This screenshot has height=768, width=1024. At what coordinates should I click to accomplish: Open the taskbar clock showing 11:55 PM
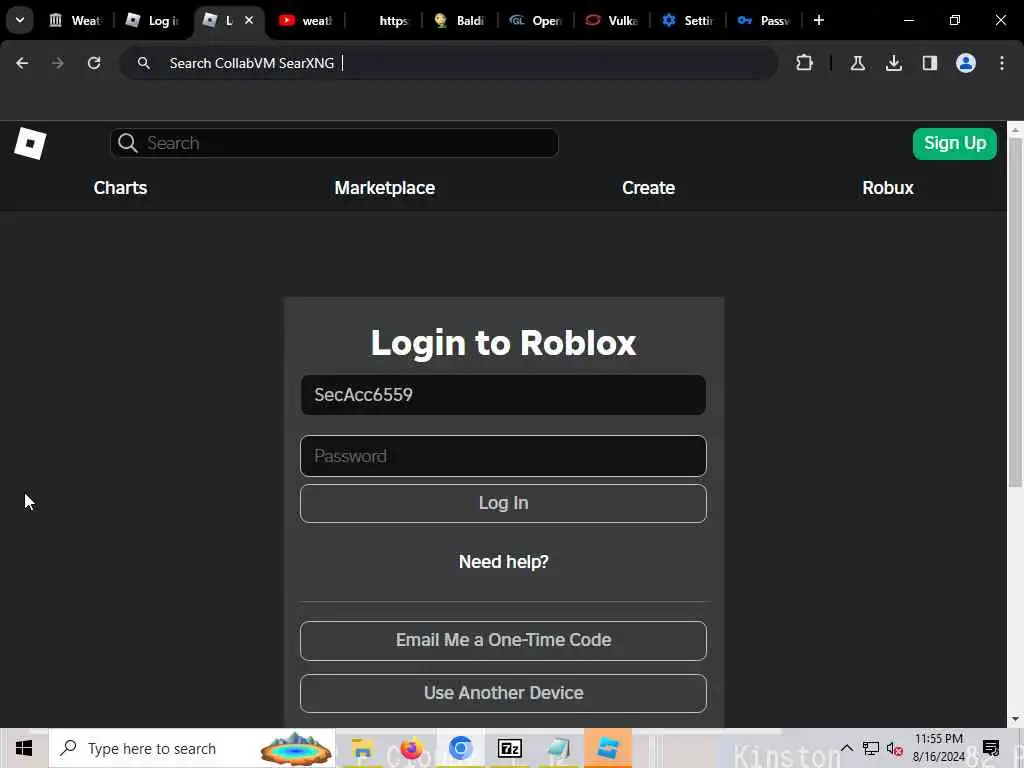[x=938, y=748]
